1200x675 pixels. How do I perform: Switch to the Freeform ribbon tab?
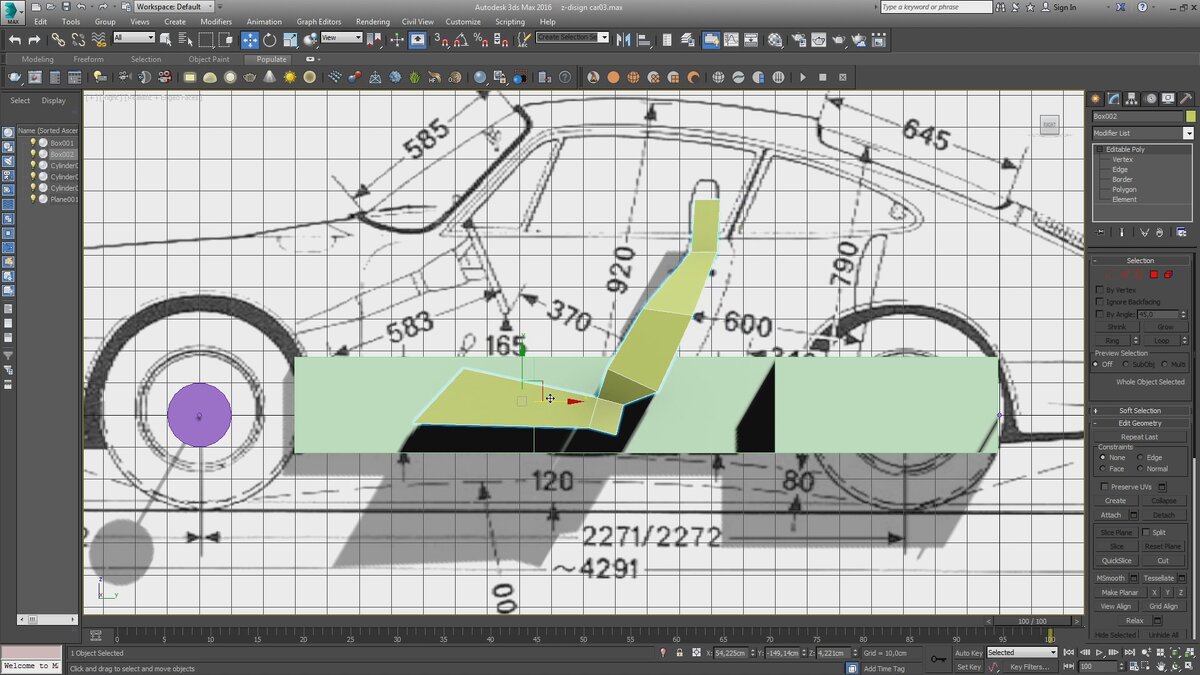coord(88,59)
